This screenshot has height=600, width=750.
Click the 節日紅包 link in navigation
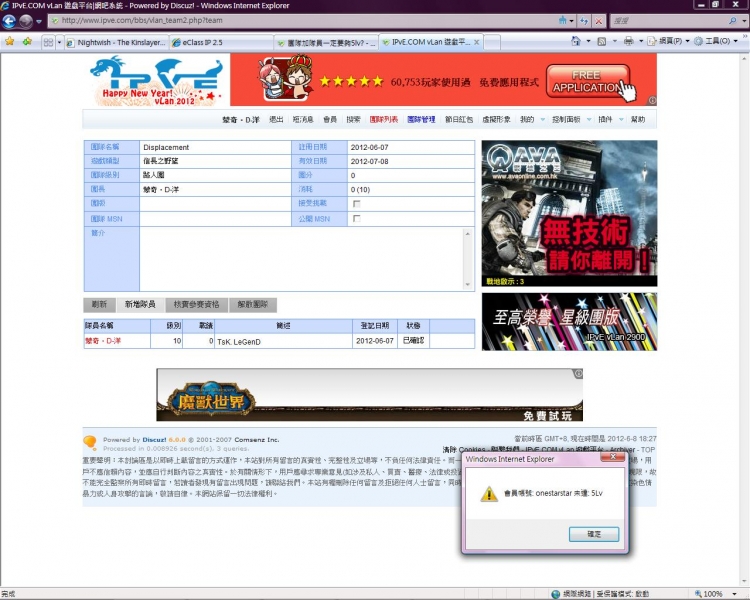[x=459, y=120]
